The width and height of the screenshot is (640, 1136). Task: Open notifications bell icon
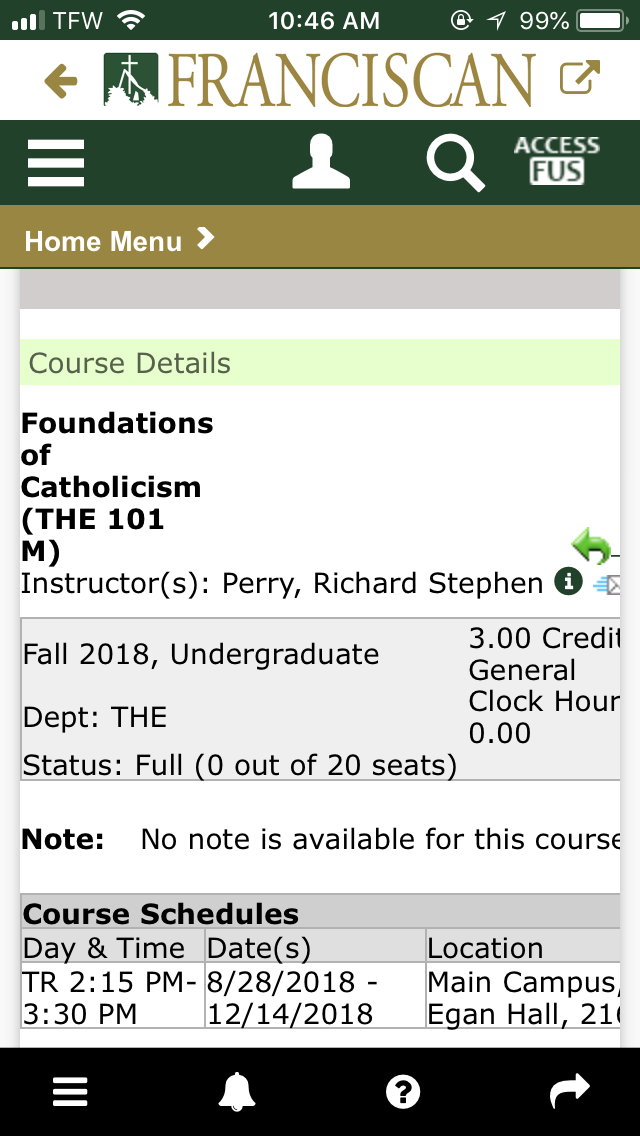(x=236, y=1092)
